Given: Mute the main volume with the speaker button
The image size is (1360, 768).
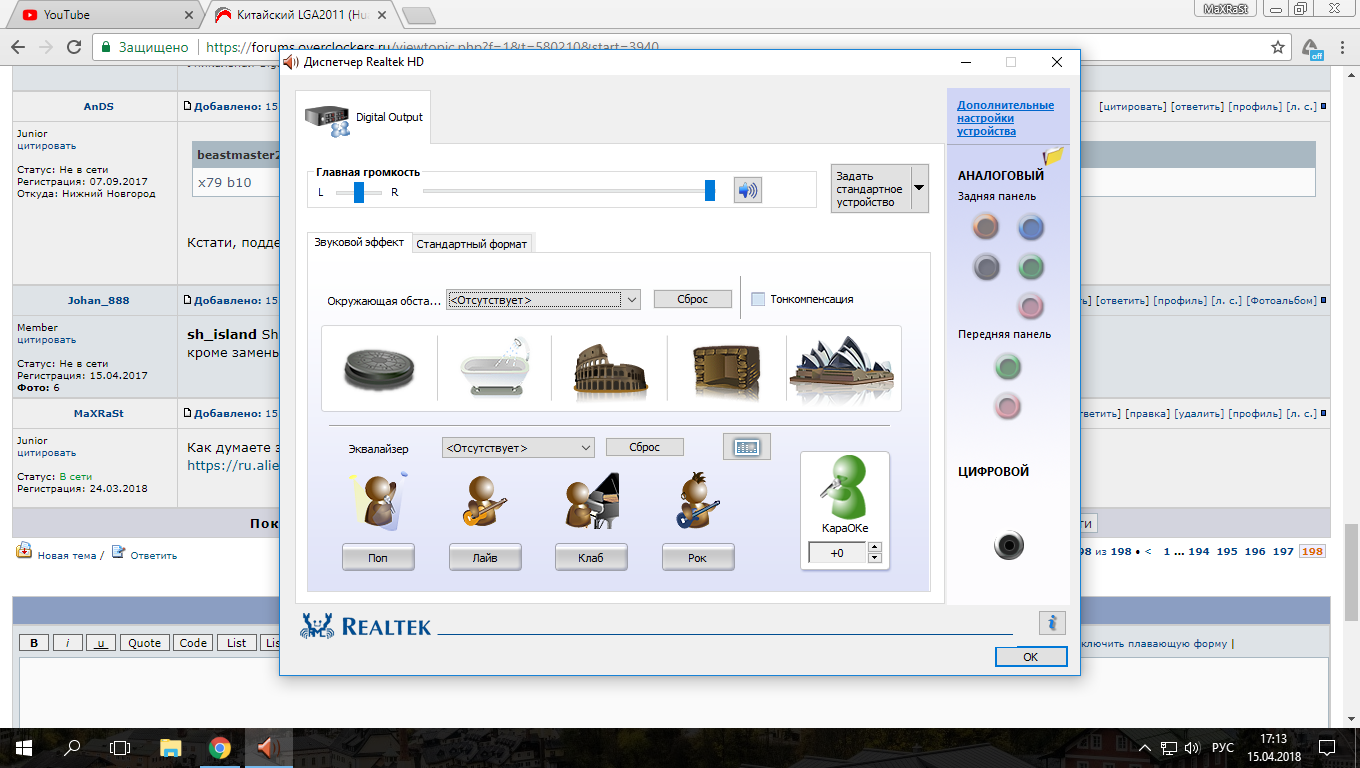Looking at the screenshot, I should coord(747,190).
